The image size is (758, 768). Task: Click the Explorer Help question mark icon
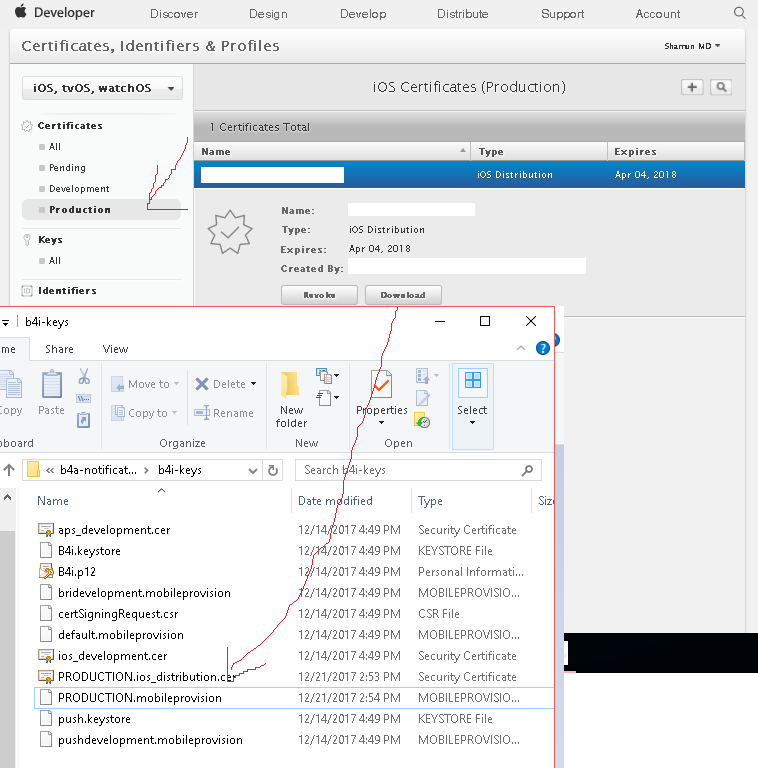(x=543, y=348)
